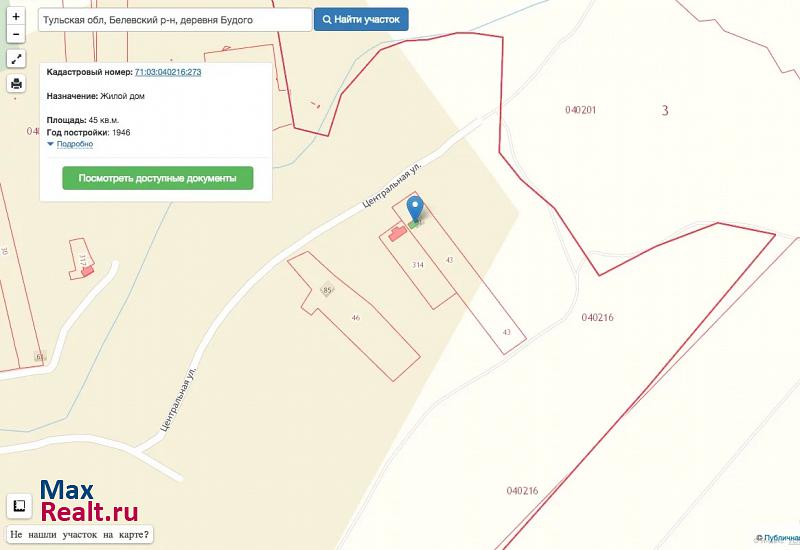Click the blue location pin marker
The width and height of the screenshot is (800, 550).
coord(415,209)
